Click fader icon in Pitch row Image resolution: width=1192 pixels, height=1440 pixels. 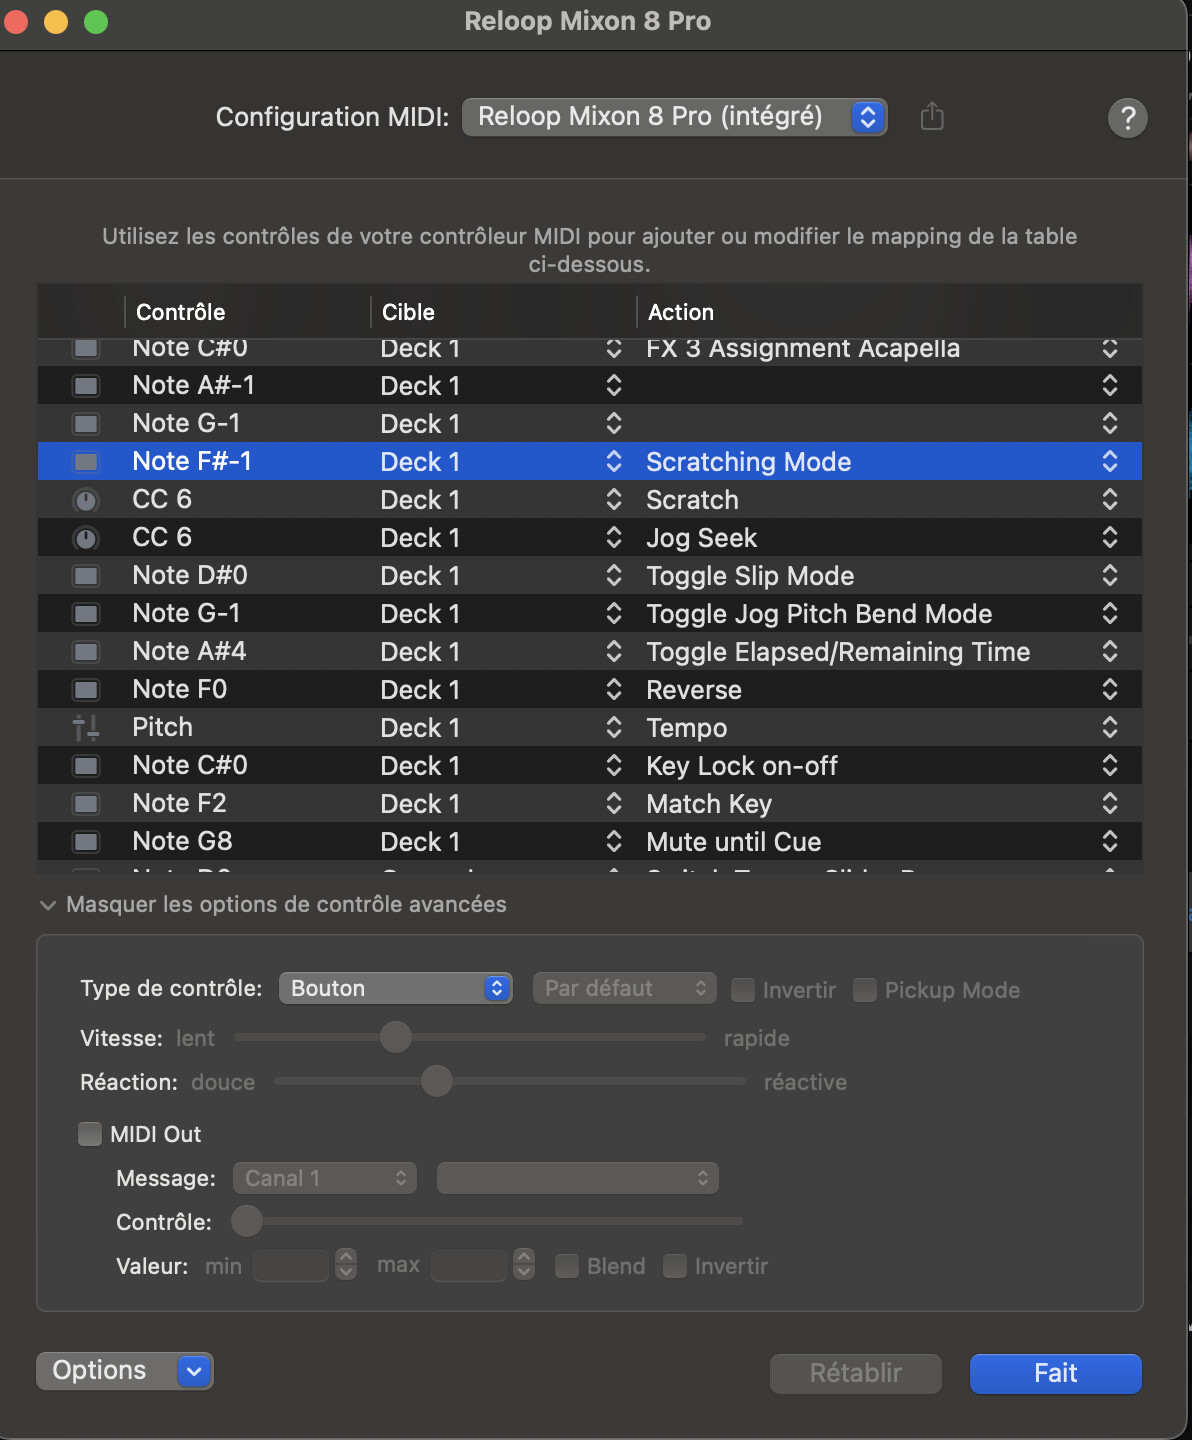point(87,728)
